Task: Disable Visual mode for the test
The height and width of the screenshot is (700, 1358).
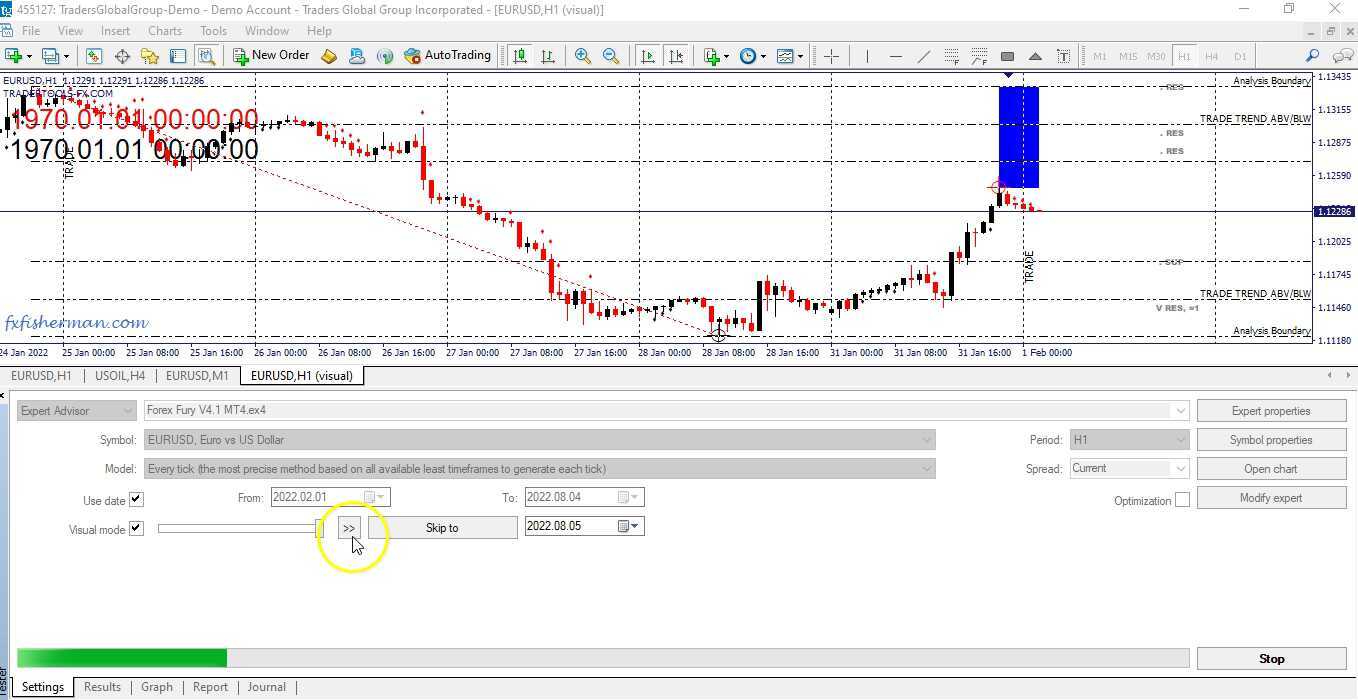Action: point(136,529)
